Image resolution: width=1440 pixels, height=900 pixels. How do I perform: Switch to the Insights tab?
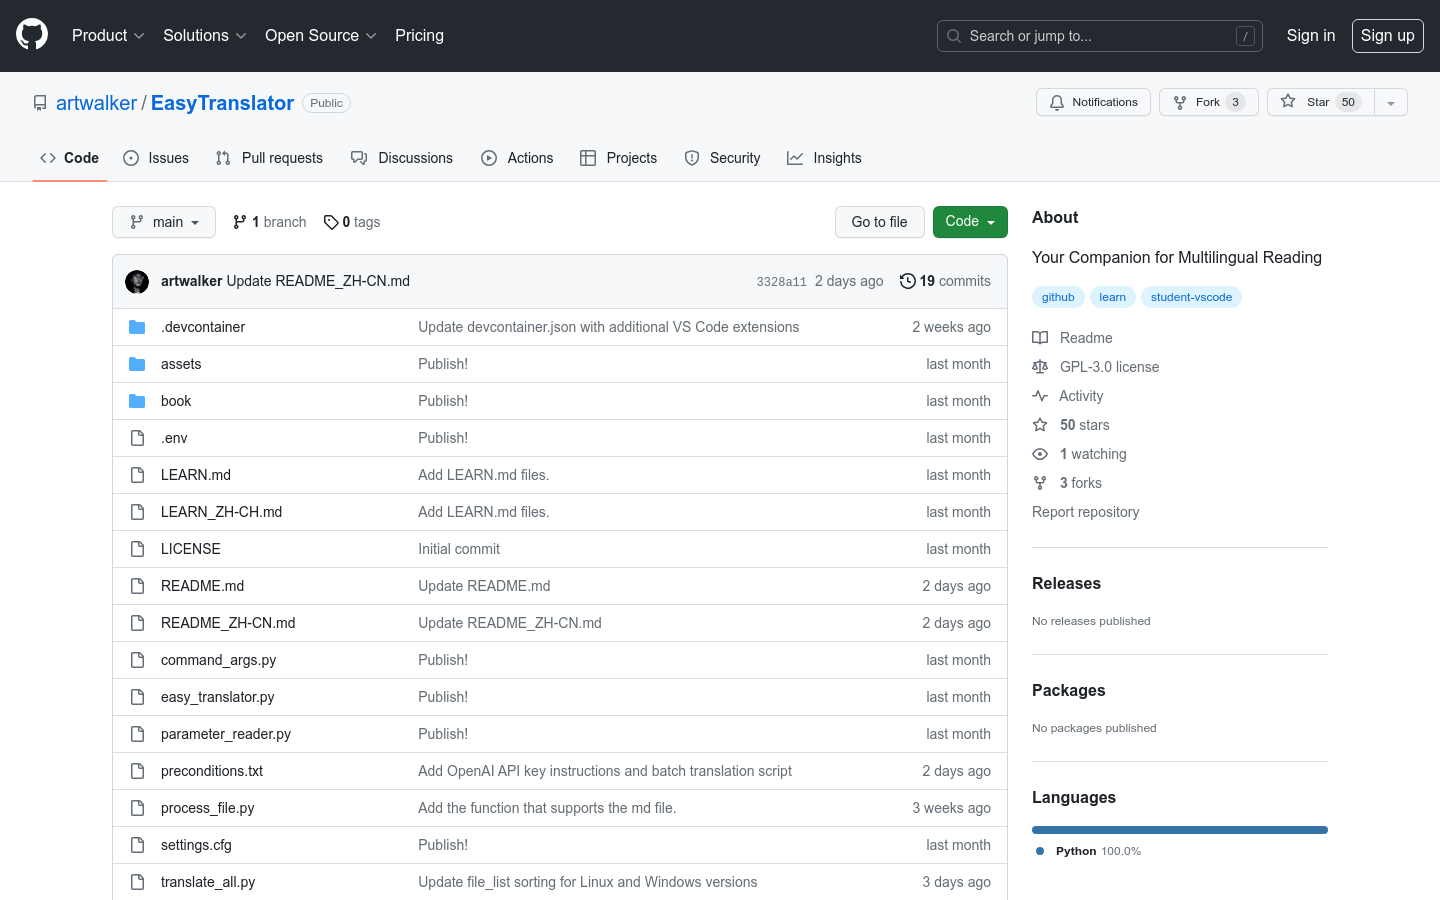tap(824, 158)
